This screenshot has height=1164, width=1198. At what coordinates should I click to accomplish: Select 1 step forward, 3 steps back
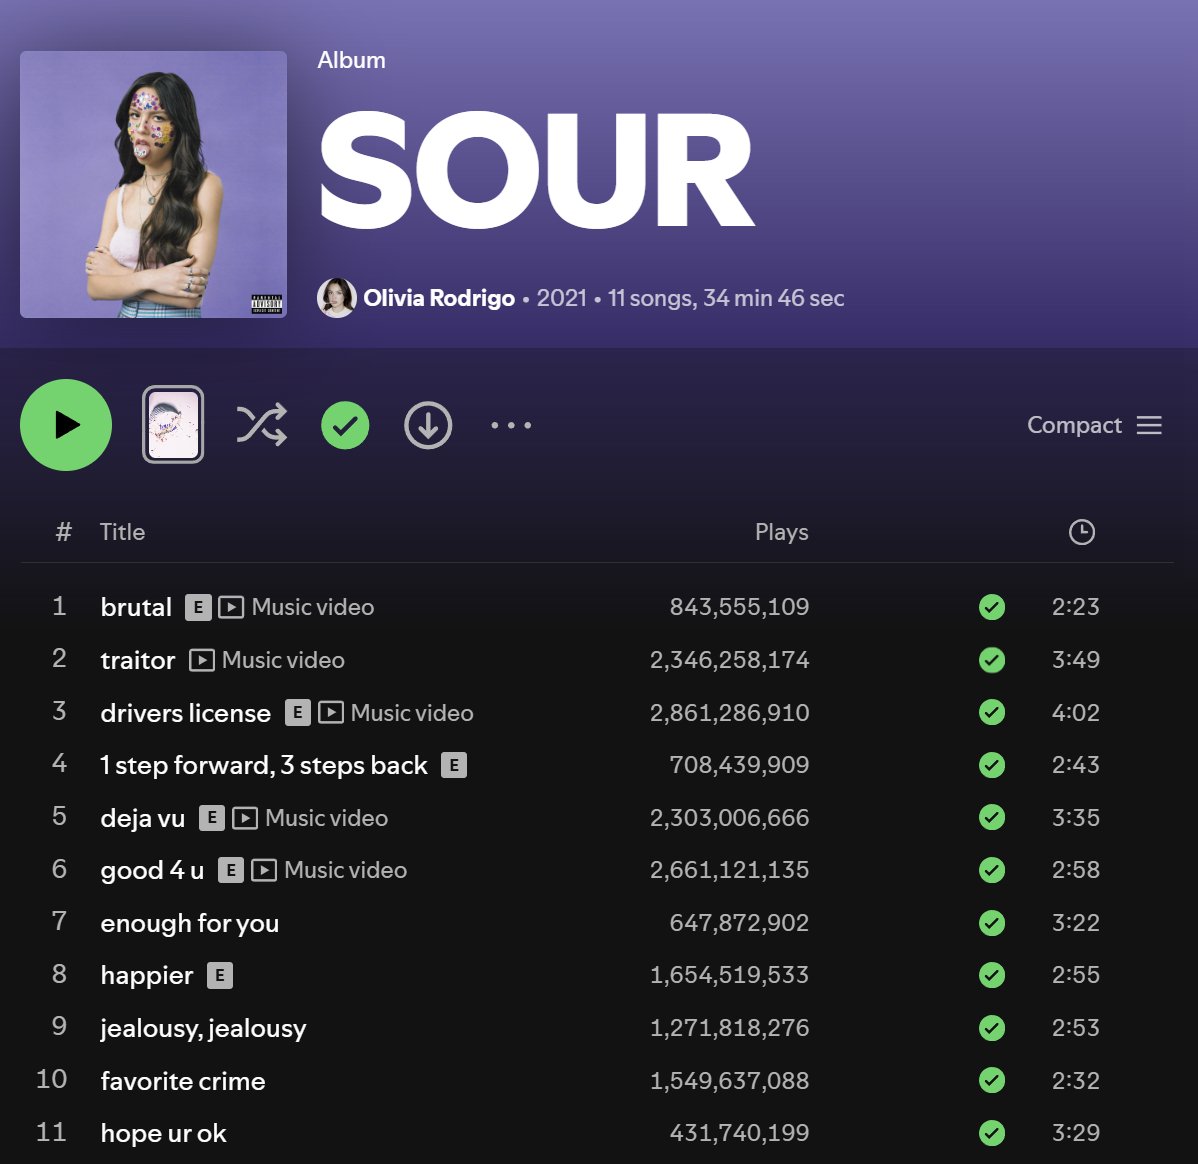(x=264, y=765)
